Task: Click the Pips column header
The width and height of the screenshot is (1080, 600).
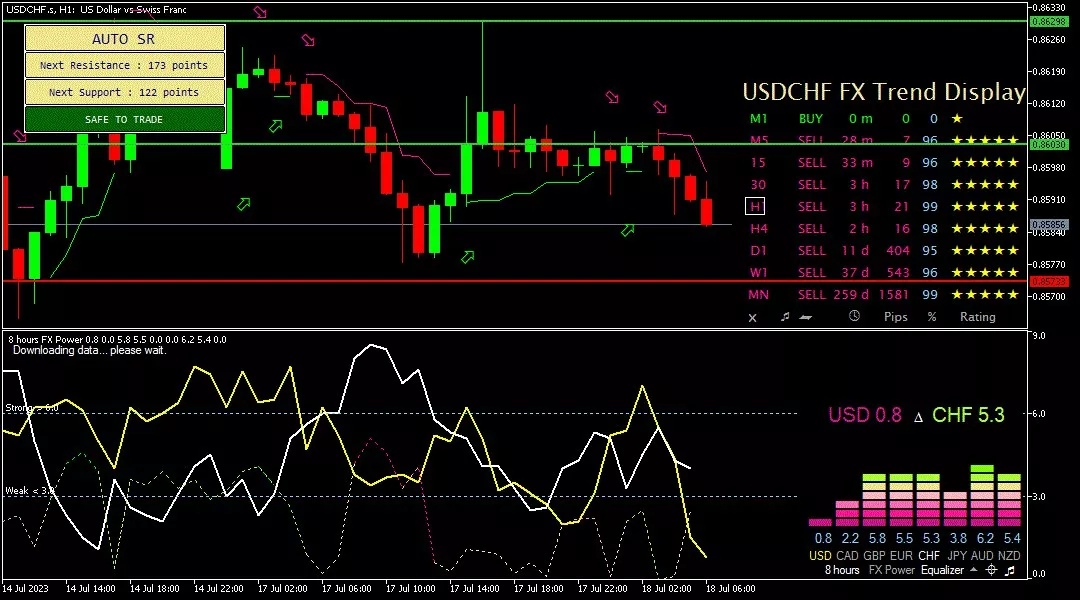Action: pyautogui.click(x=896, y=317)
